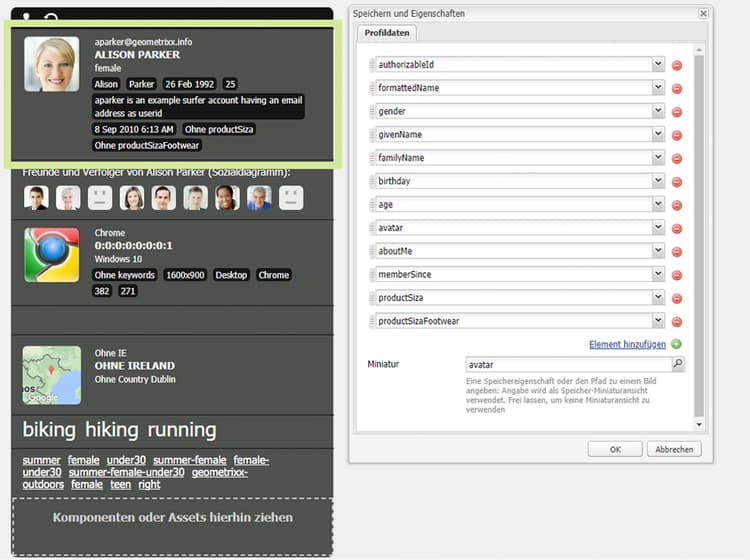Open the authorizableId dropdown arrow

pyautogui.click(x=658, y=64)
